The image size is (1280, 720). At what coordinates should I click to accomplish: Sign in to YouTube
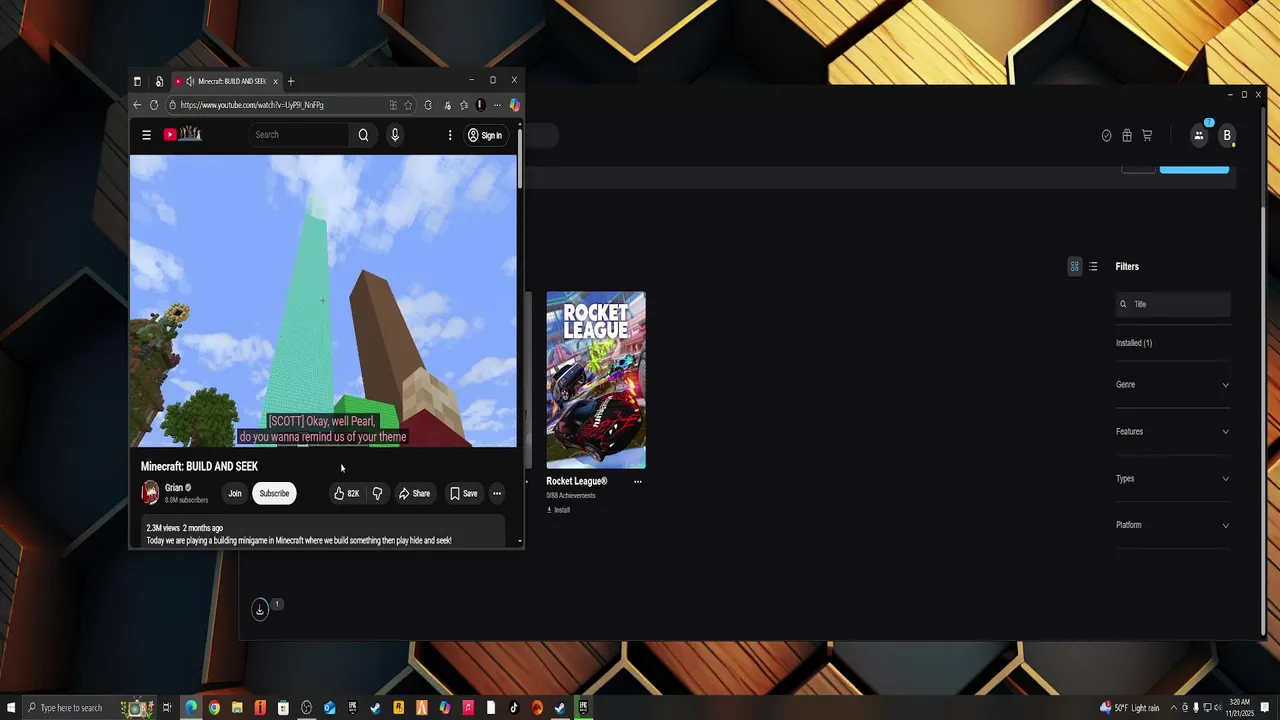[x=485, y=135]
